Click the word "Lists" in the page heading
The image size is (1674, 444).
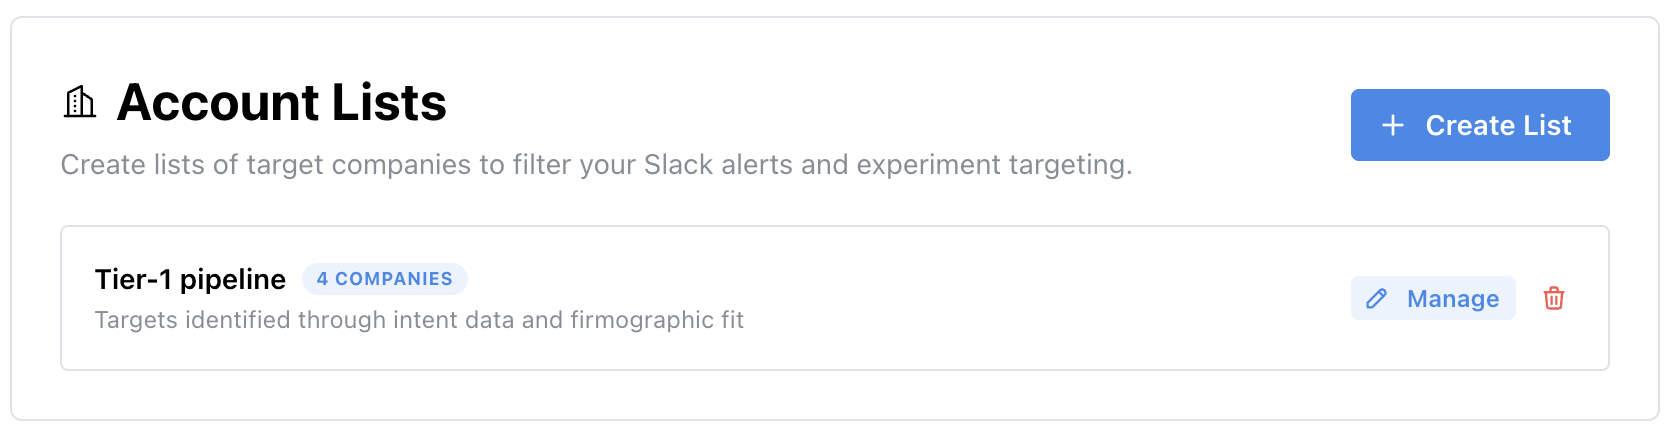click(x=389, y=103)
